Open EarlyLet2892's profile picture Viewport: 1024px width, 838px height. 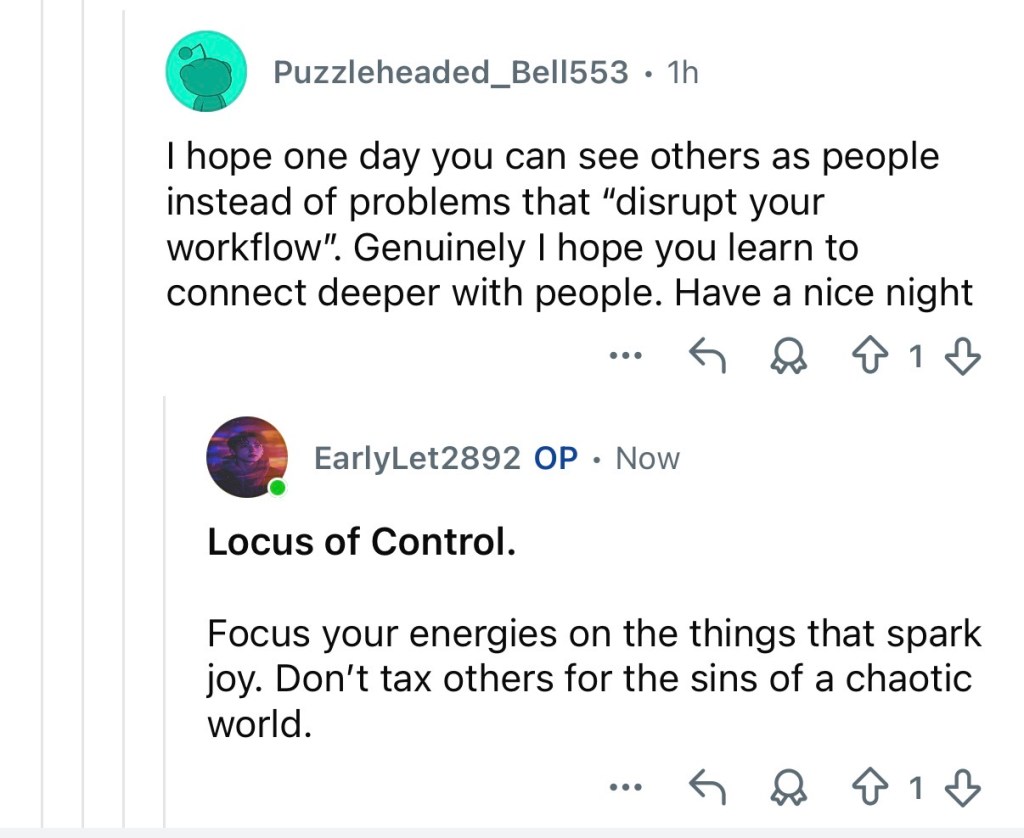[246, 457]
